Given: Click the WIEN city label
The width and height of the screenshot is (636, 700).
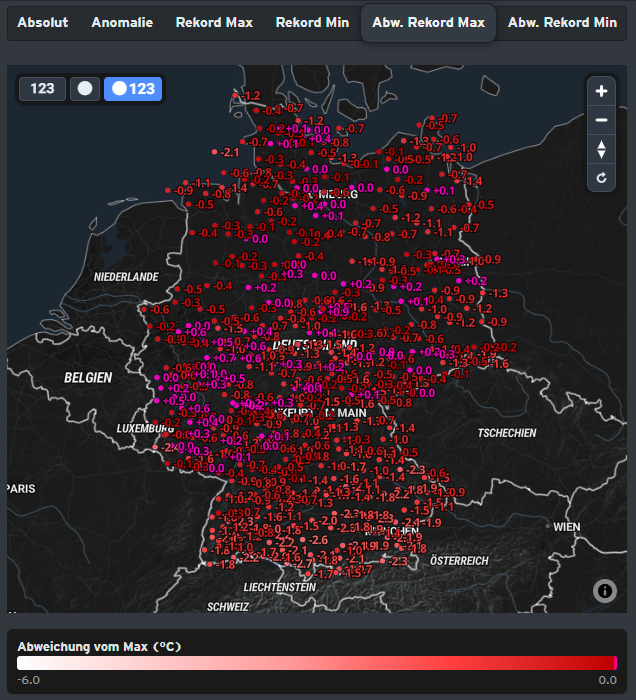Looking at the screenshot, I should tap(567, 527).
